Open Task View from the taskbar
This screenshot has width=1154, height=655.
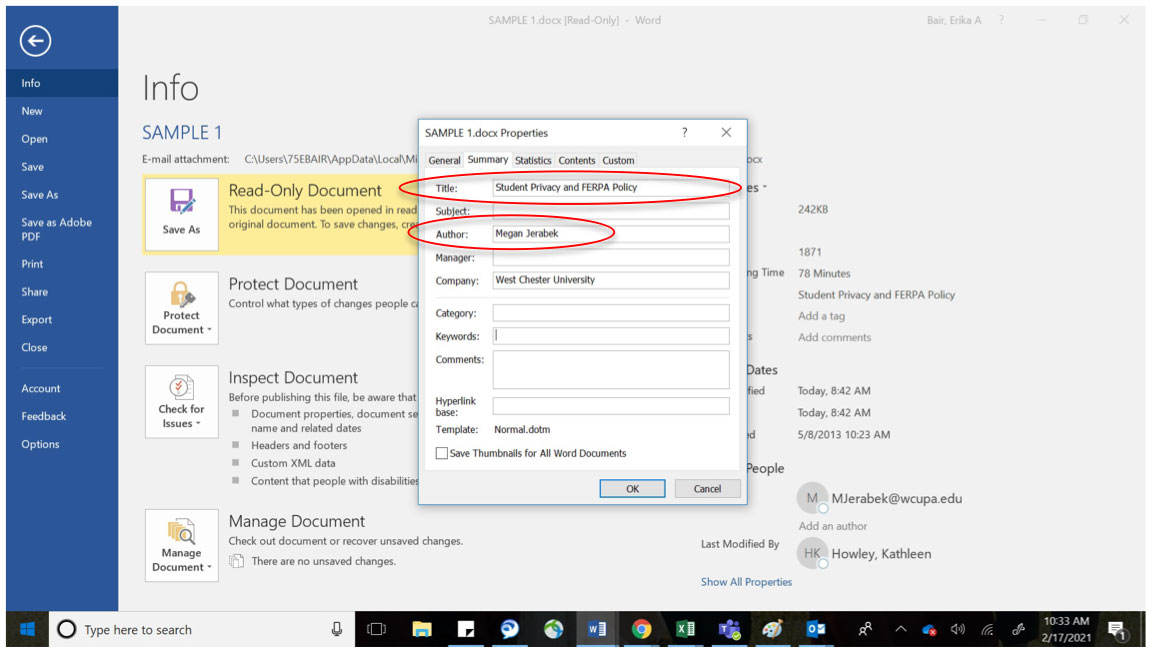[377, 629]
